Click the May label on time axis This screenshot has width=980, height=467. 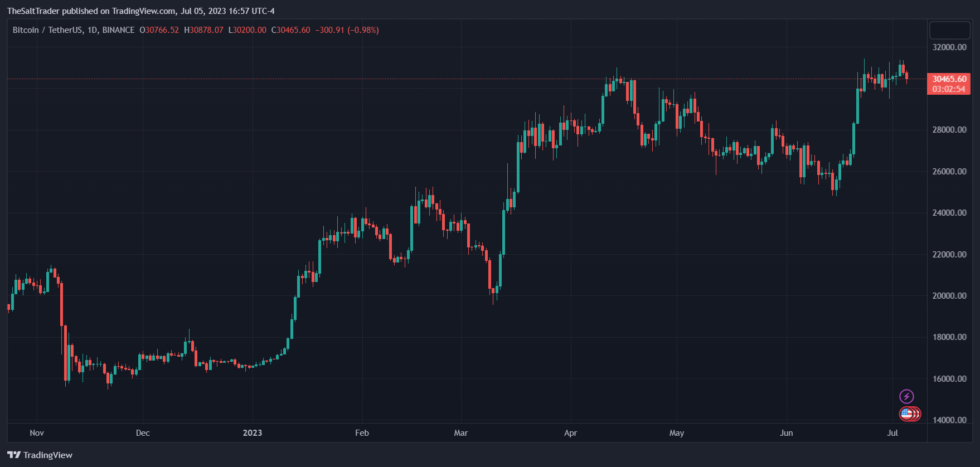pyautogui.click(x=676, y=433)
